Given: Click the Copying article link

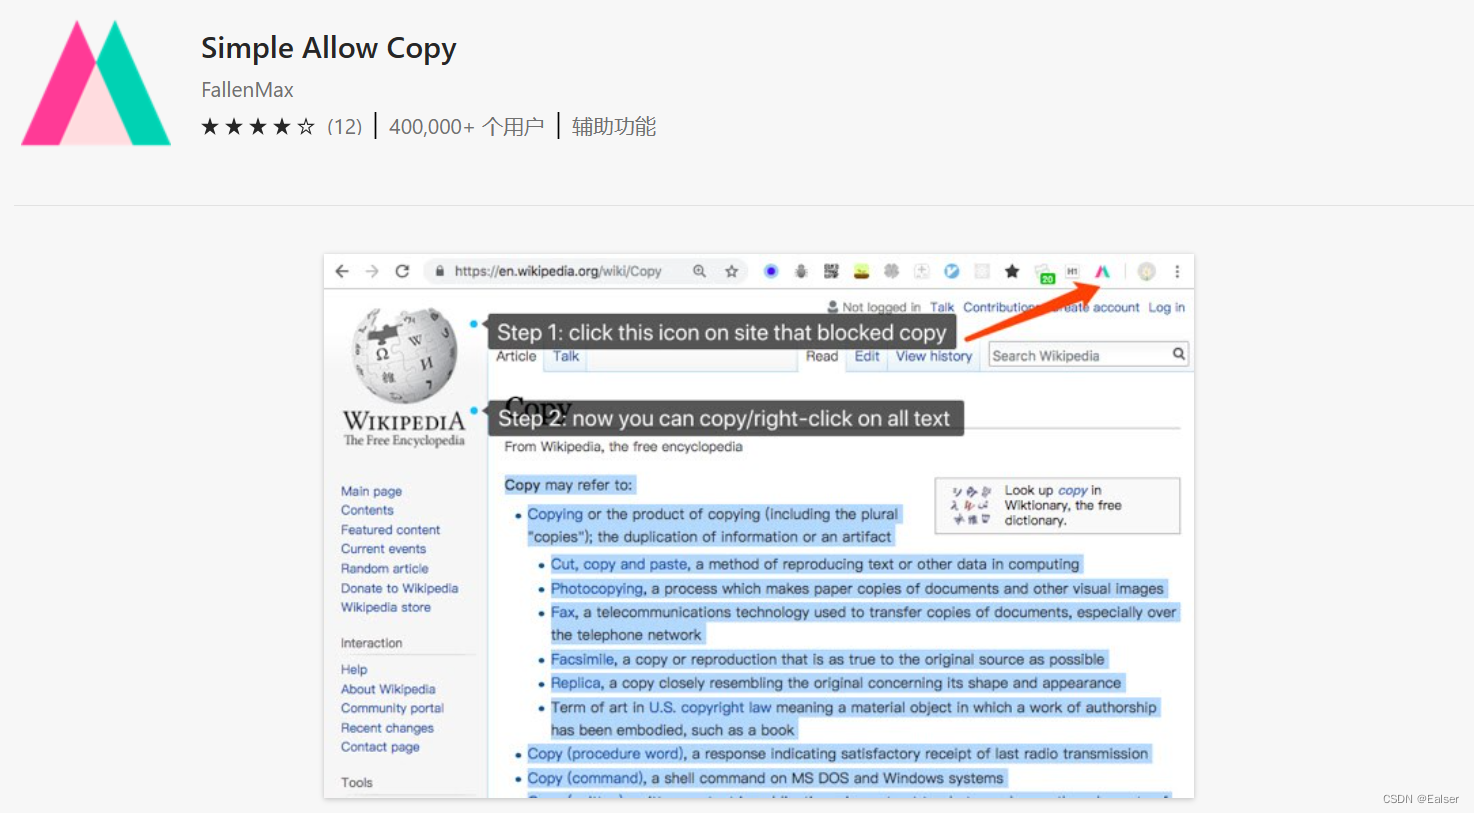Looking at the screenshot, I should [x=555, y=514].
